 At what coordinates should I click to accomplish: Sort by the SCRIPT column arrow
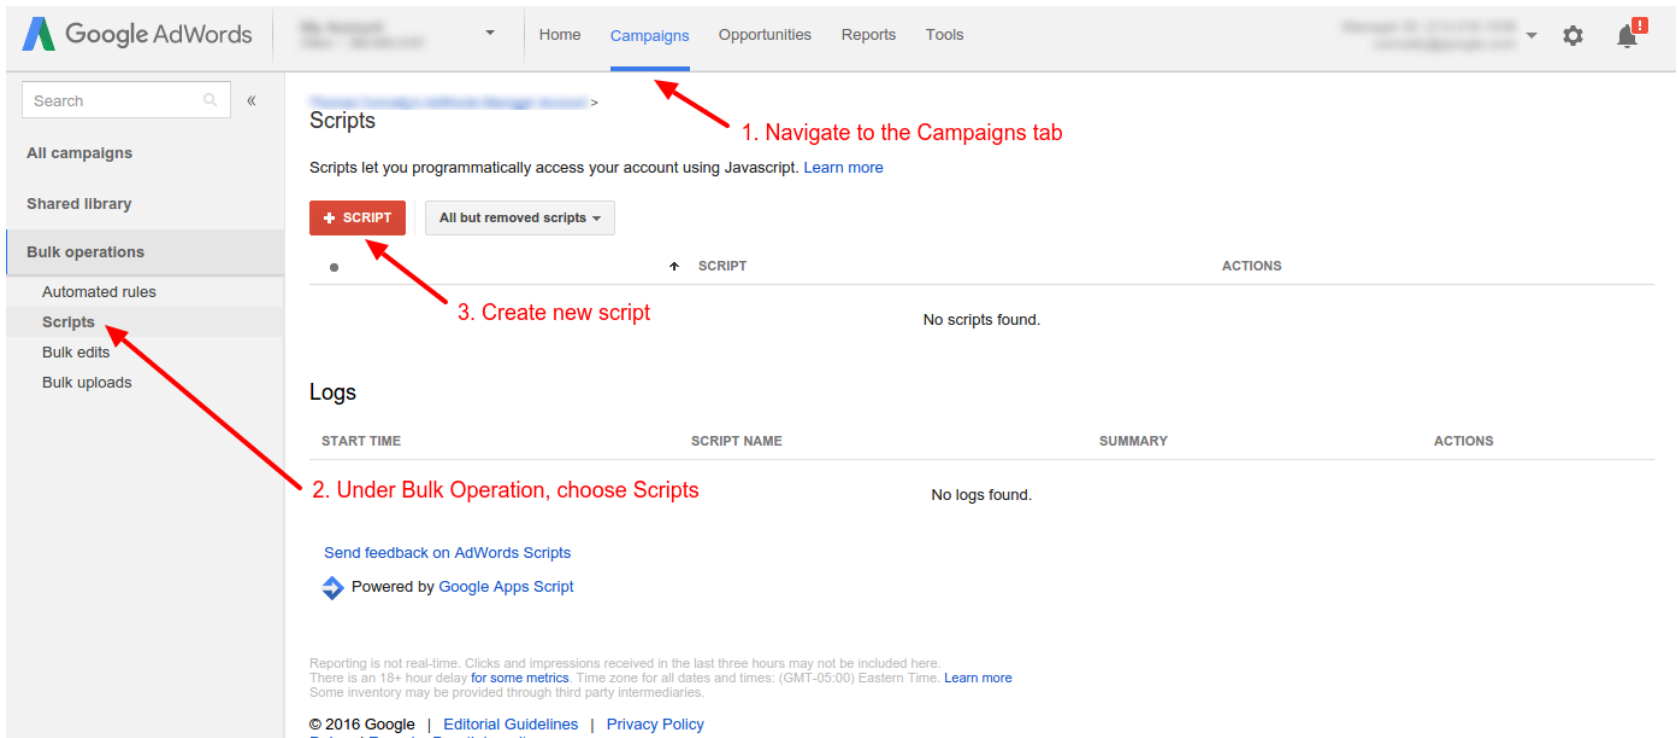674,266
